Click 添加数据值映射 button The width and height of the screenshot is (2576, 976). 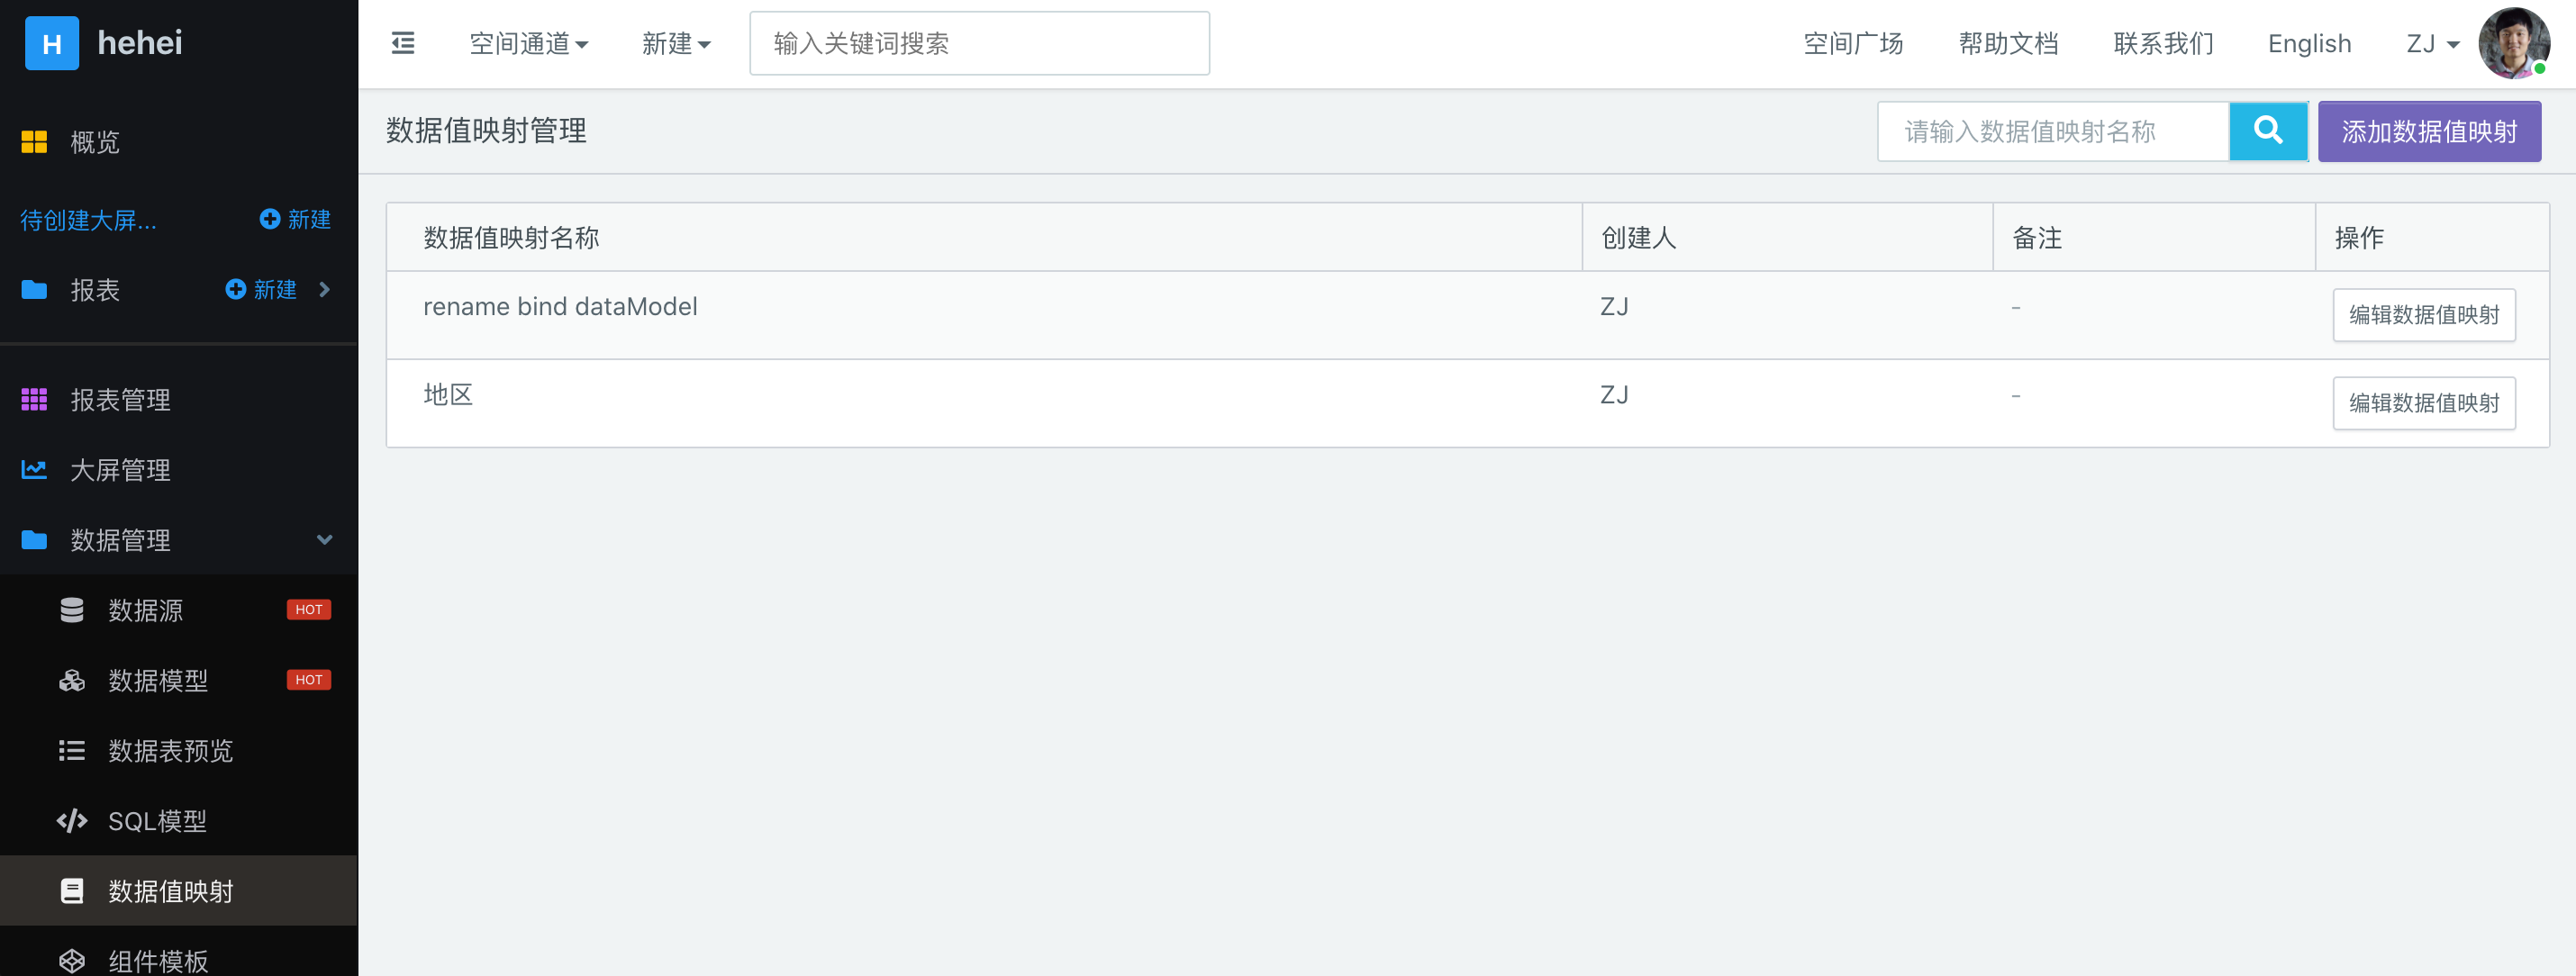(x=2429, y=131)
